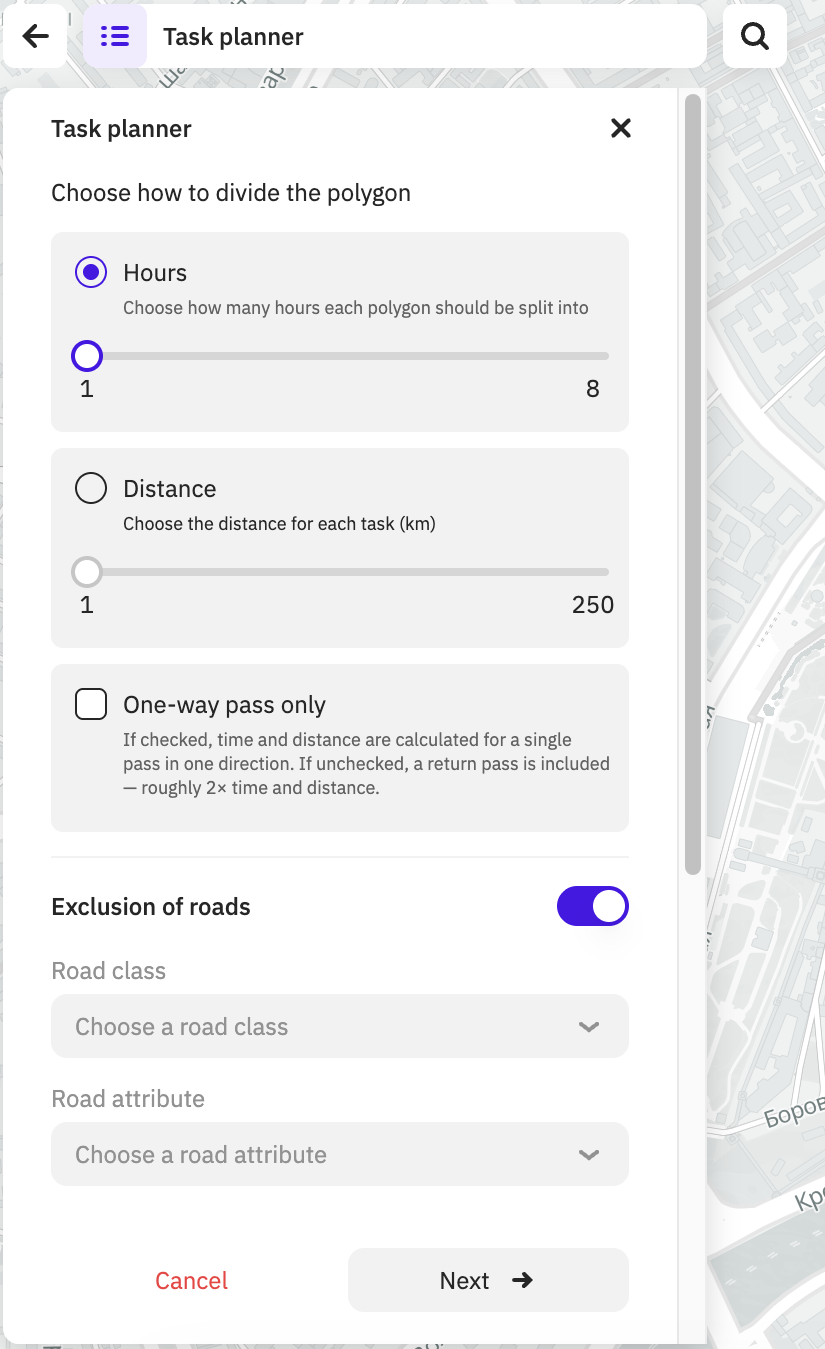Click the back arrow icon
825x1349 pixels.
tap(36, 36)
